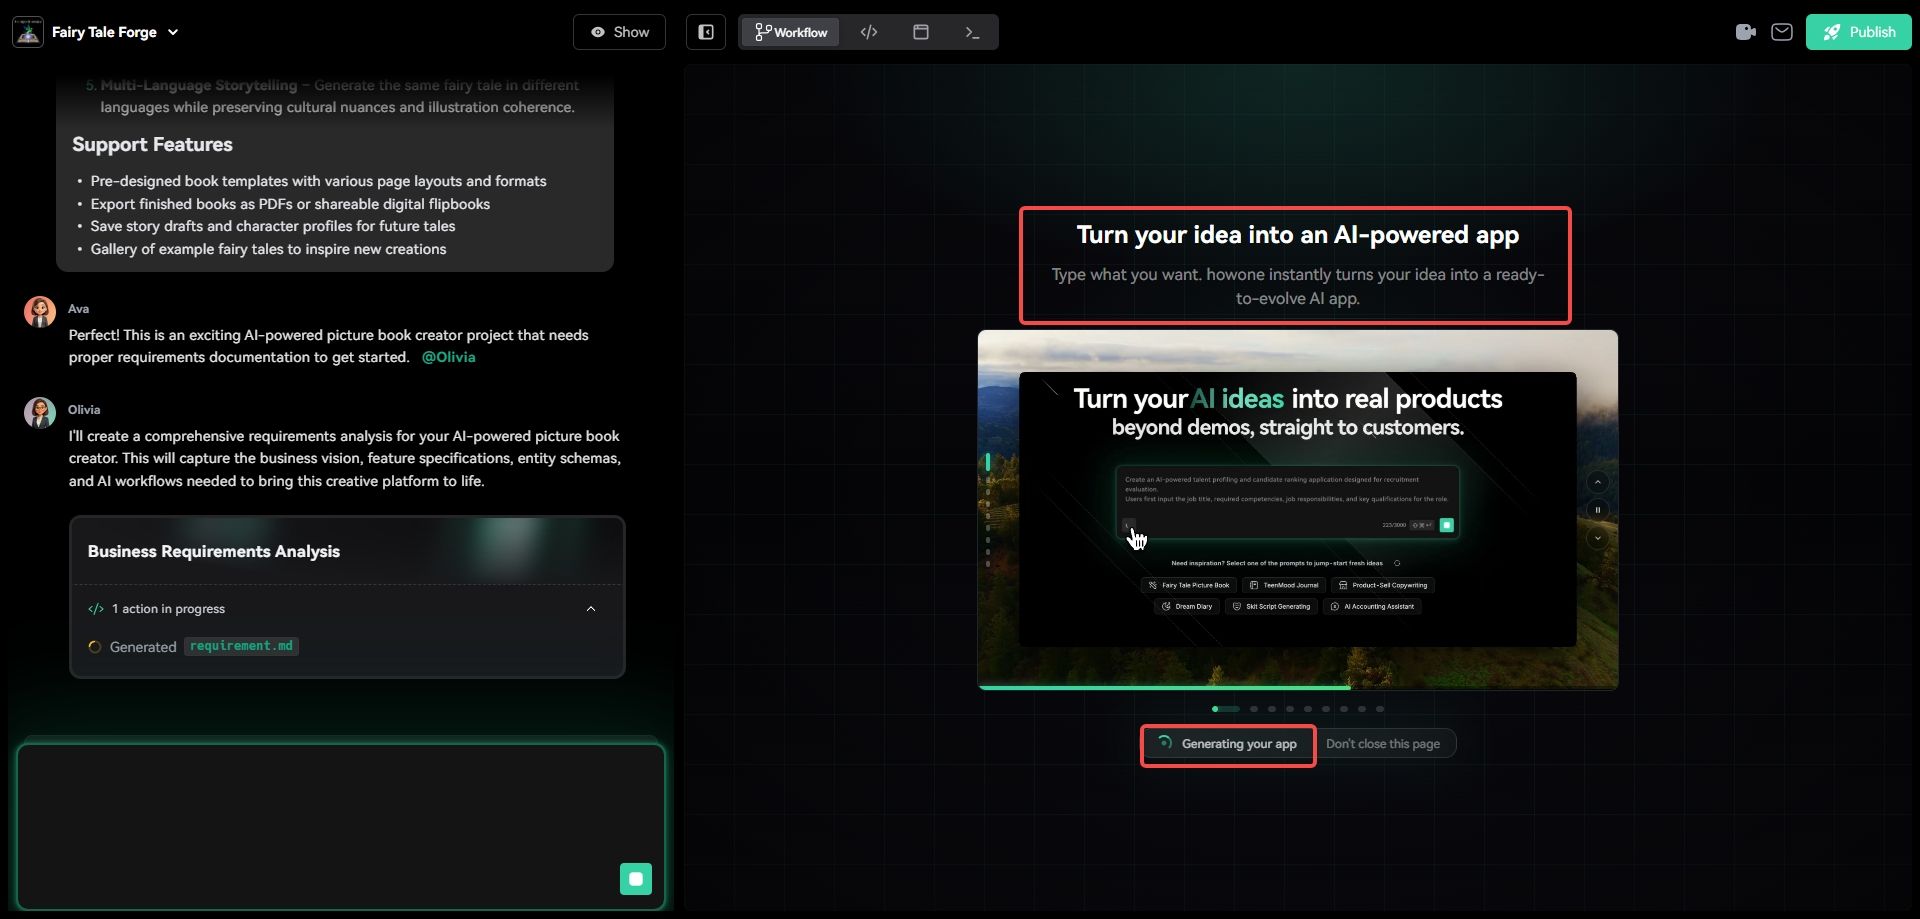1920x919 pixels.
Task: Open the terminal console tab
Action: click(x=972, y=32)
